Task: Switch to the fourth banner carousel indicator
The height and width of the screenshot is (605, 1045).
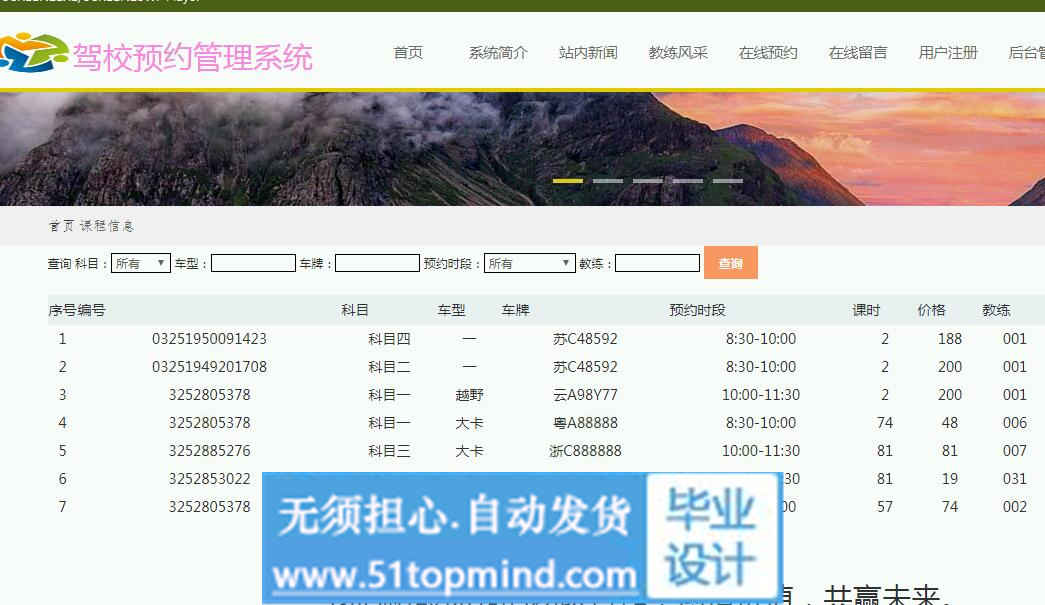Action: 688,181
